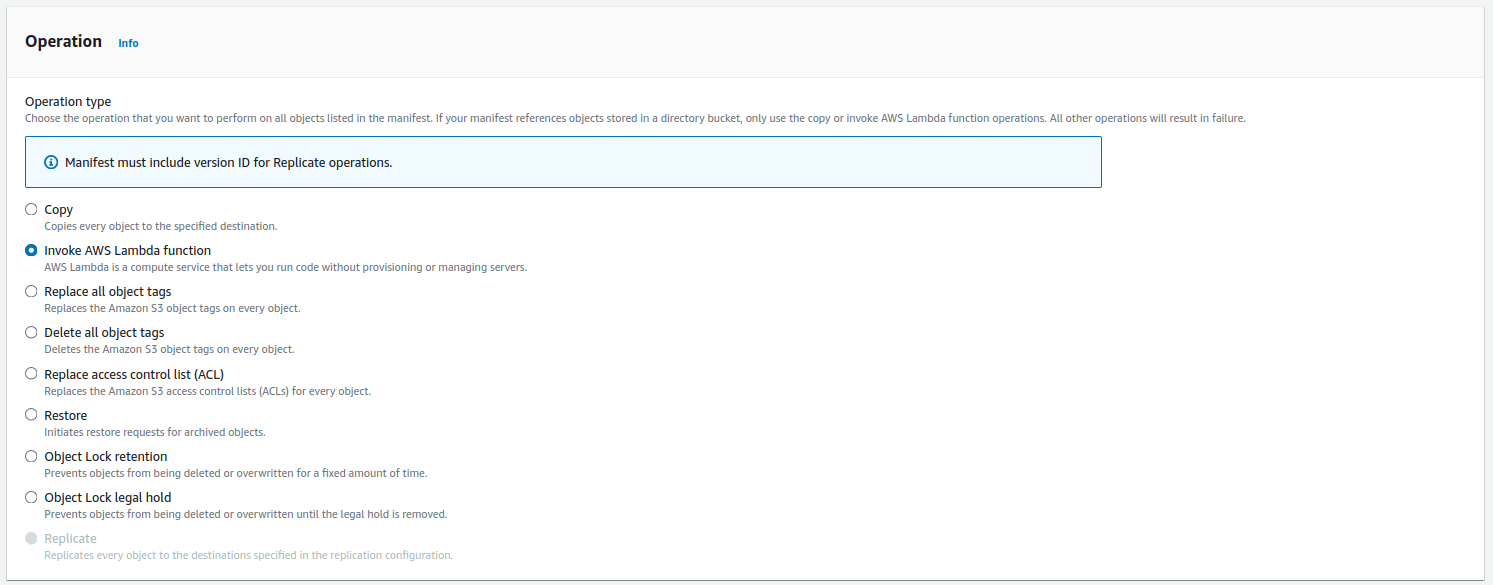The image size is (1493, 585).
Task: Choose Replace all object tags option
Action: (31, 291)
